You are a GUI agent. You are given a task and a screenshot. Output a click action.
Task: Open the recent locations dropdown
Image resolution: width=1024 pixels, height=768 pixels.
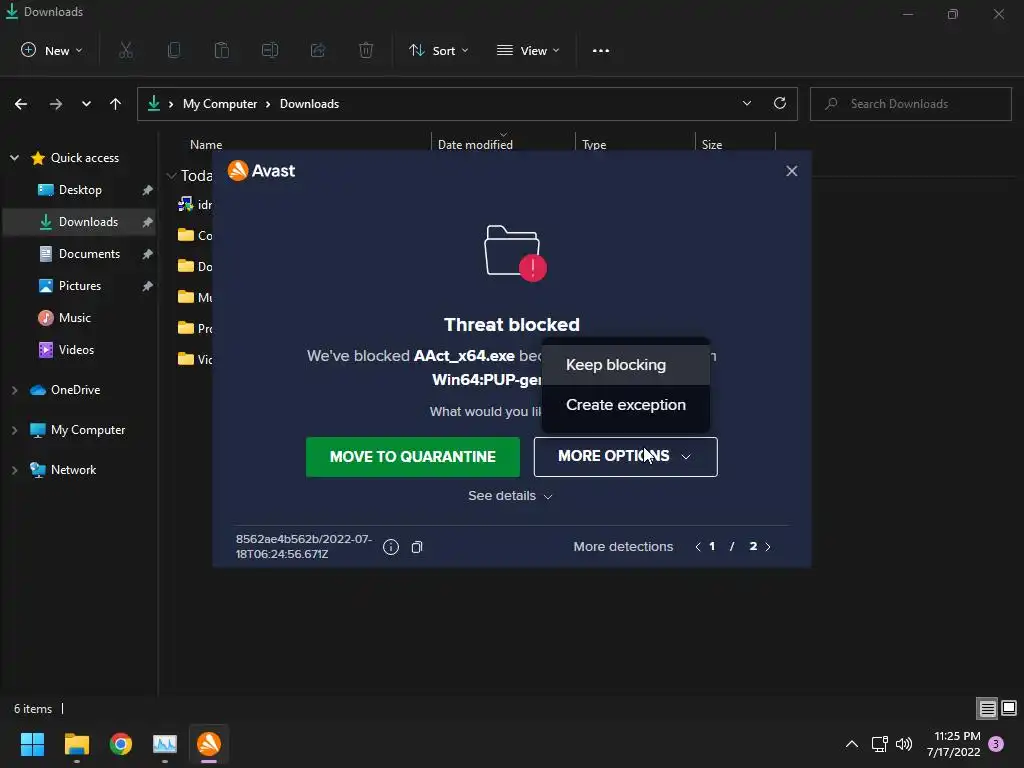click(86, 104)
